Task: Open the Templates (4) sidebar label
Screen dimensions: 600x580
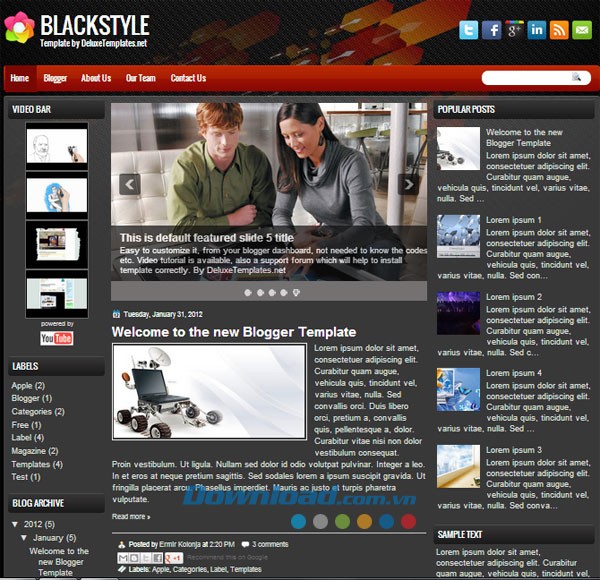Action: click(37, 464)
